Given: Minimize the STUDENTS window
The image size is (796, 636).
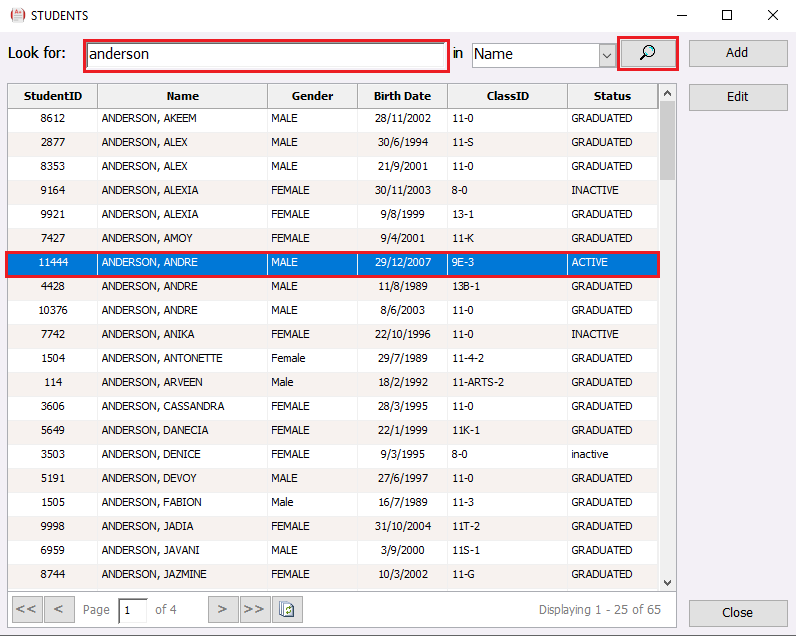Looking at the screenshot, I should [x=682, y=15].
